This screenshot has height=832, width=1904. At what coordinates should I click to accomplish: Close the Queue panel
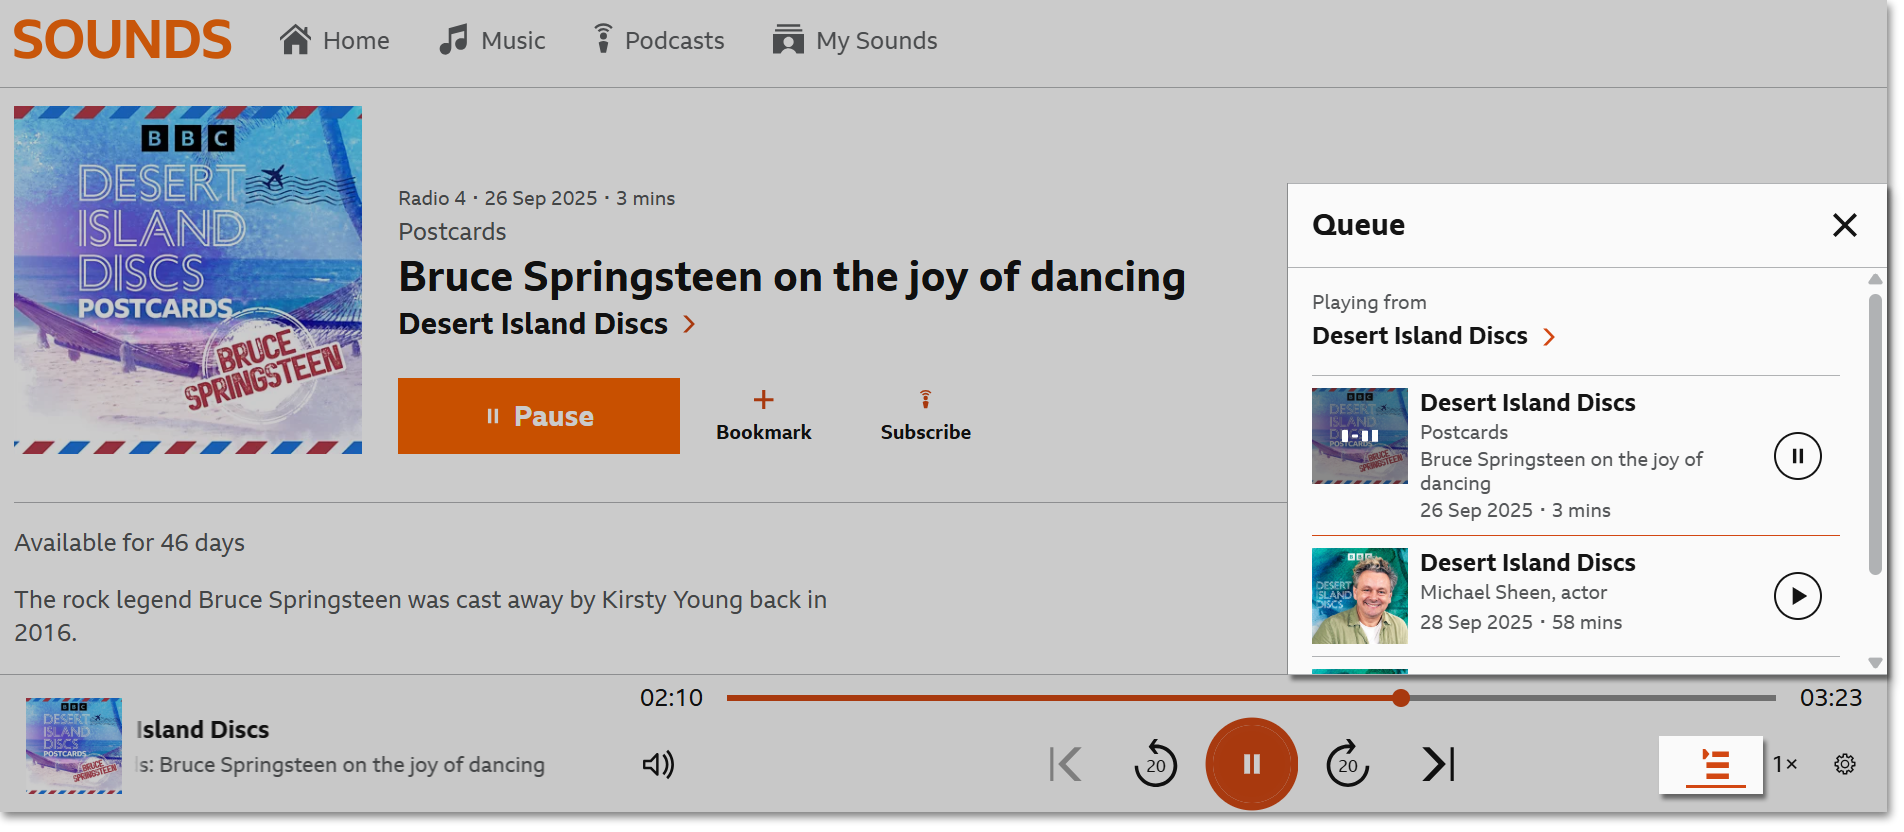1845,225
